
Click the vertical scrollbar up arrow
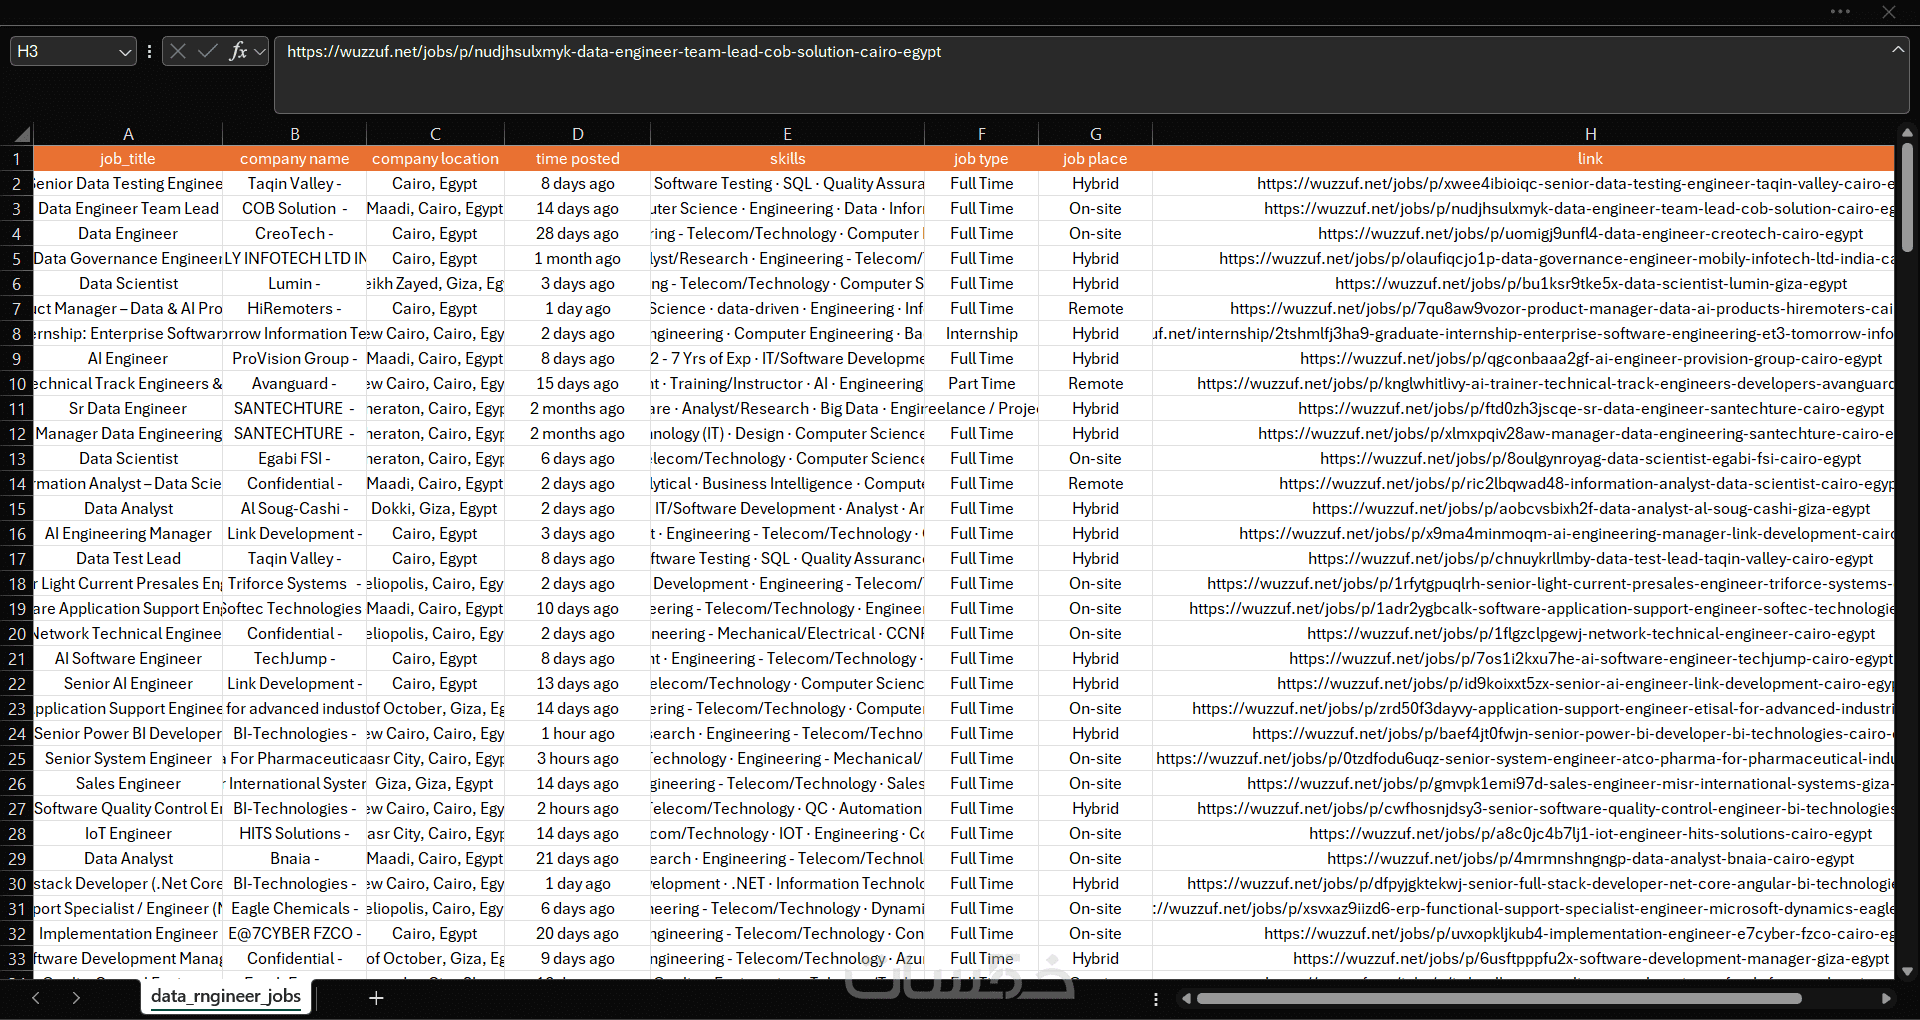[1907, 132]
